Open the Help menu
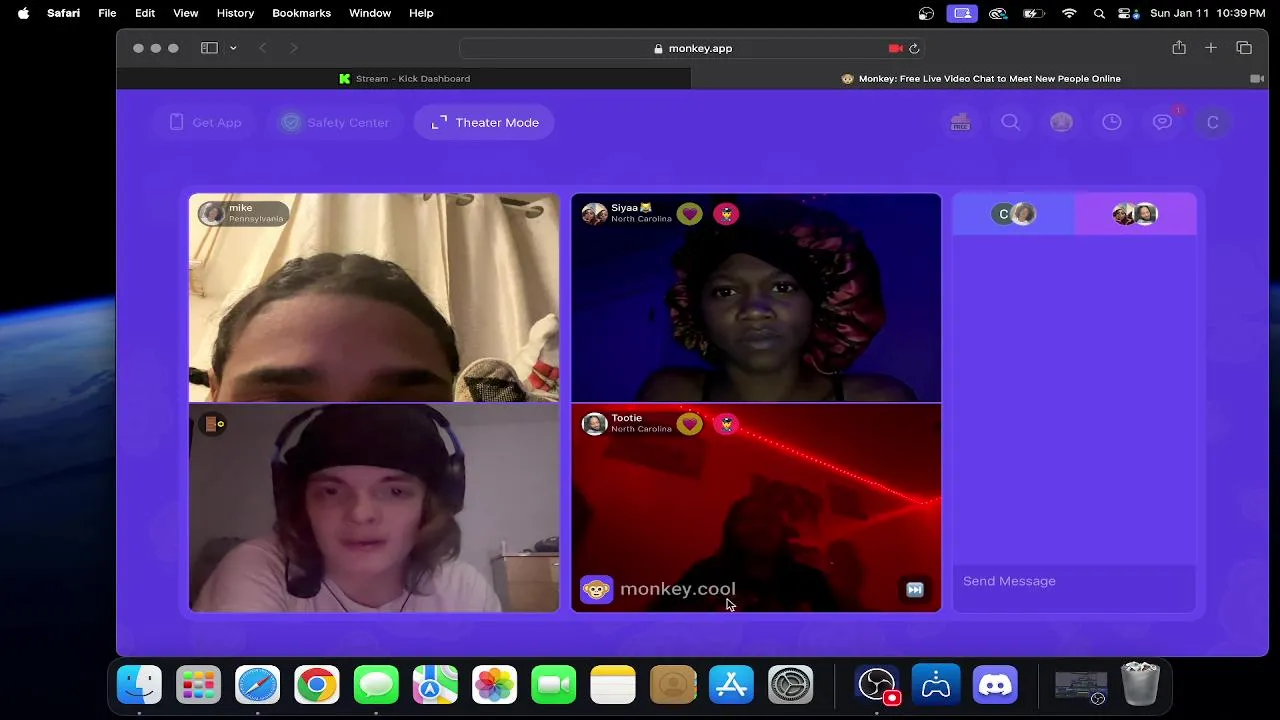This screenshot has width=1280, height=720. (421, 13)
